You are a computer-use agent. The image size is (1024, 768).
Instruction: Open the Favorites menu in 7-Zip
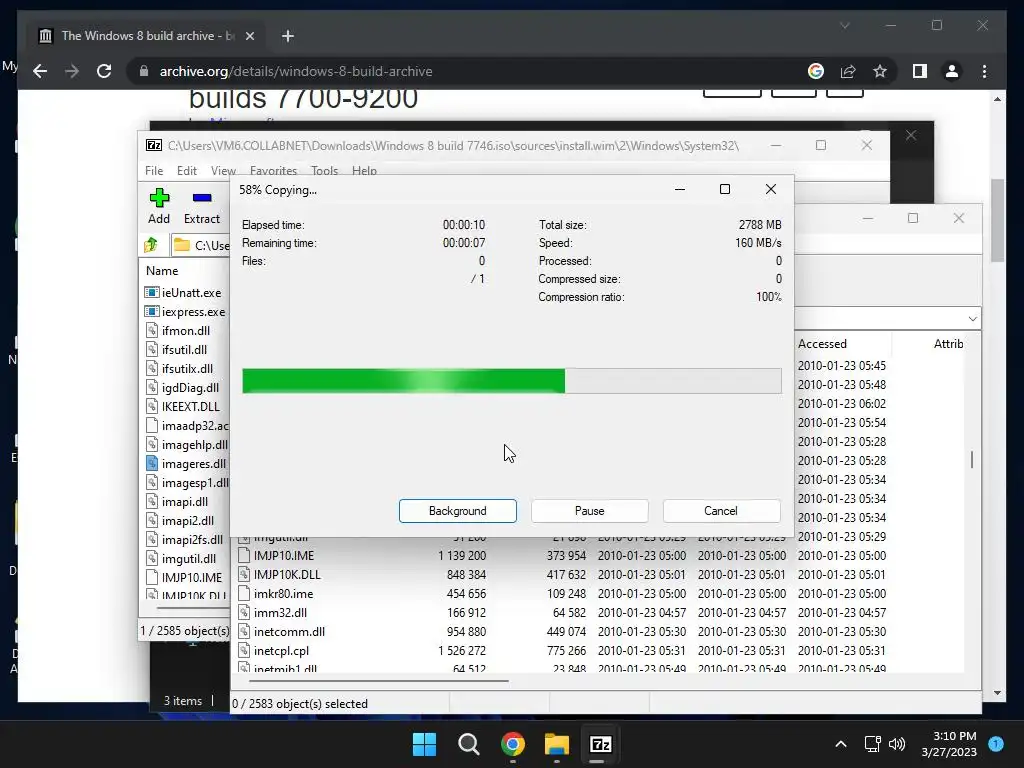[x=273, y=171]
